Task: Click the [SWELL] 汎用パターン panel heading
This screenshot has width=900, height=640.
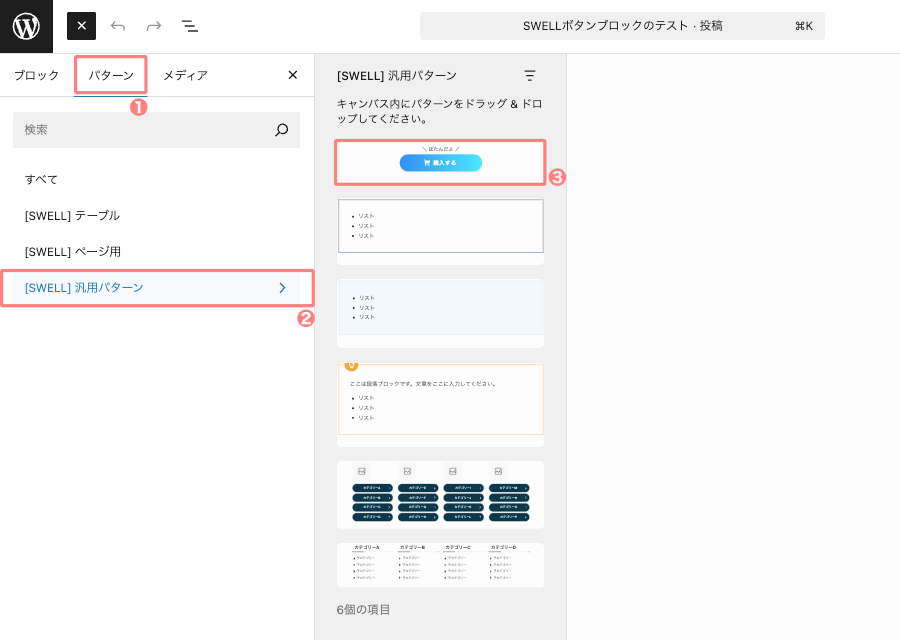Action: [397, 75]
